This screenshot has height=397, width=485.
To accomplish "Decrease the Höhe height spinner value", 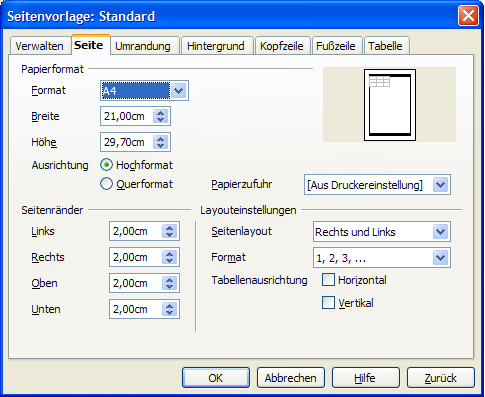I will (161, 146).
